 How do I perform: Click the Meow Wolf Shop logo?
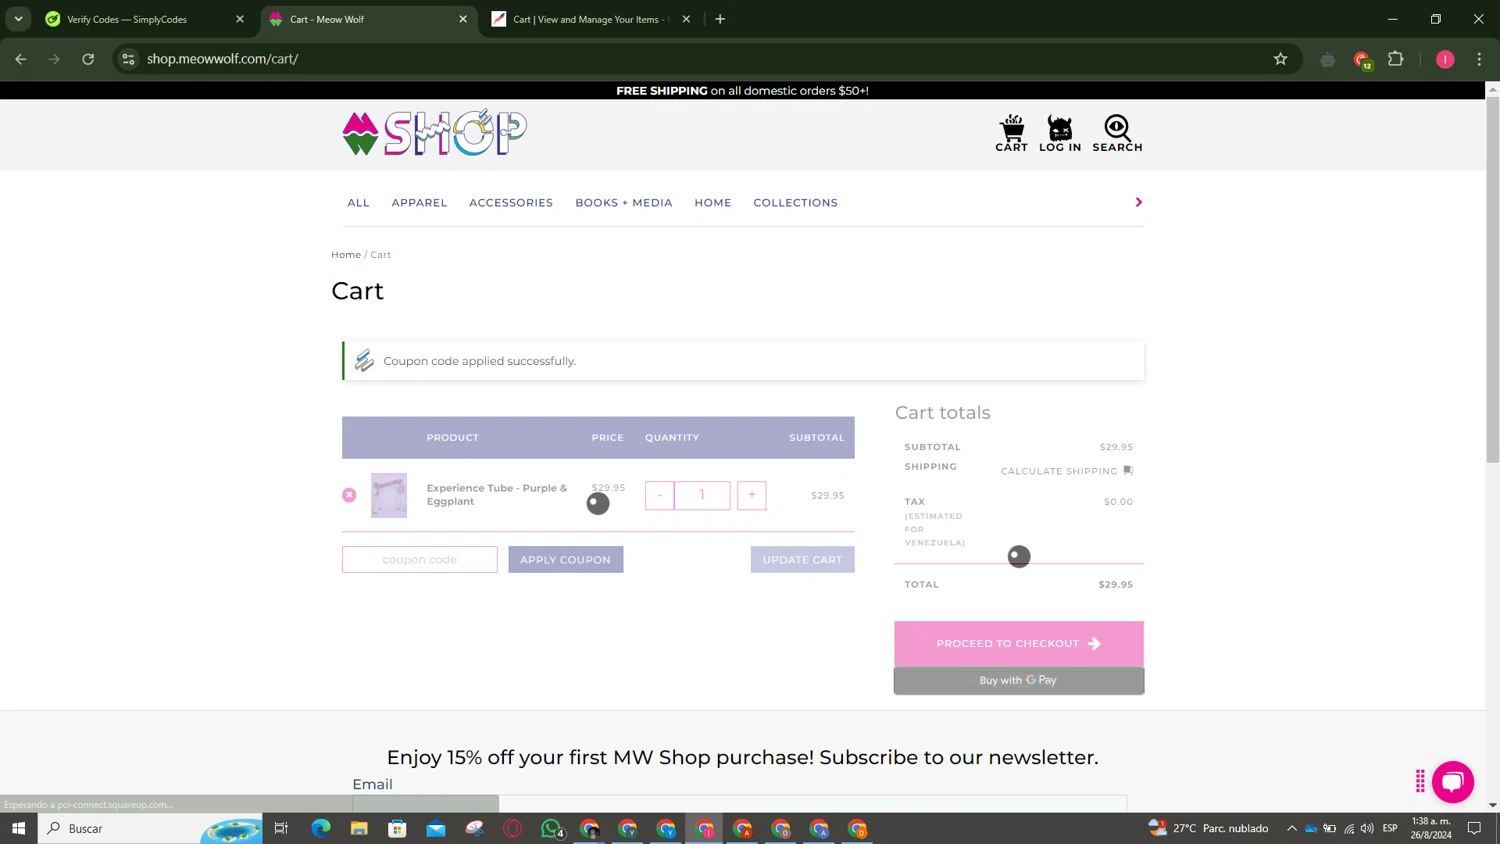[434, 133]
